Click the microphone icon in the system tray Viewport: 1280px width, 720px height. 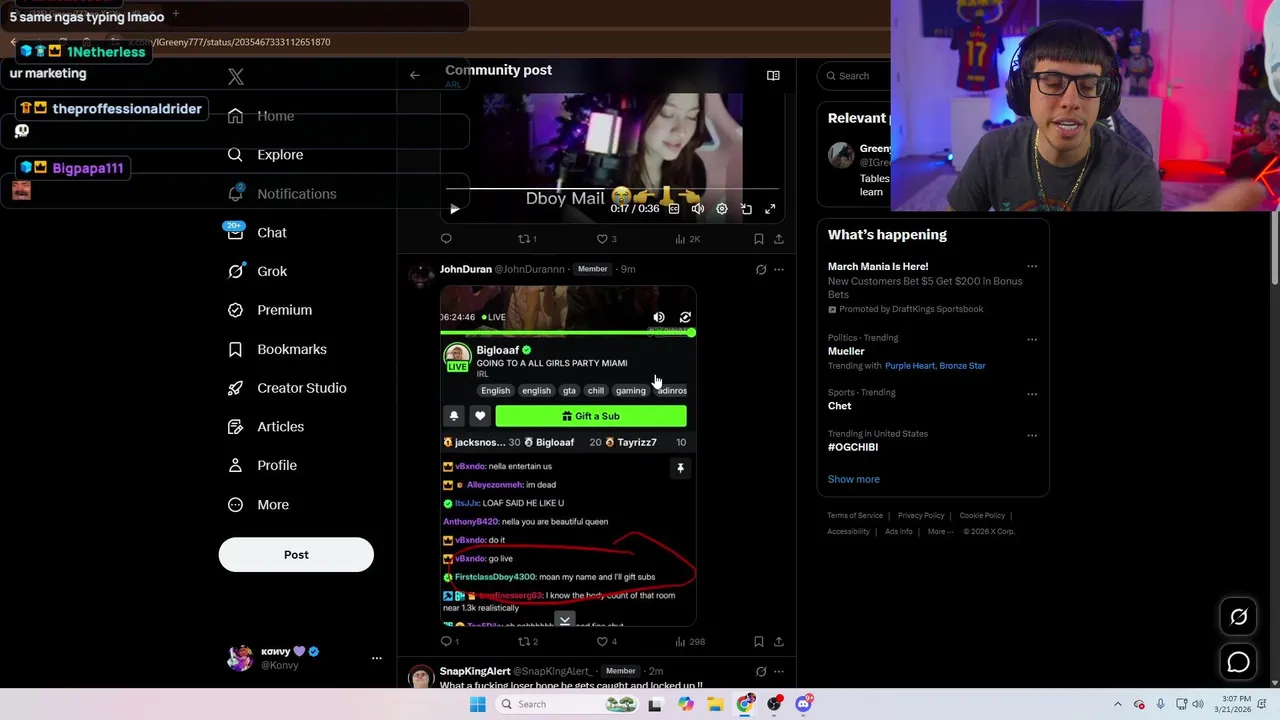(x=1160, y=704)
